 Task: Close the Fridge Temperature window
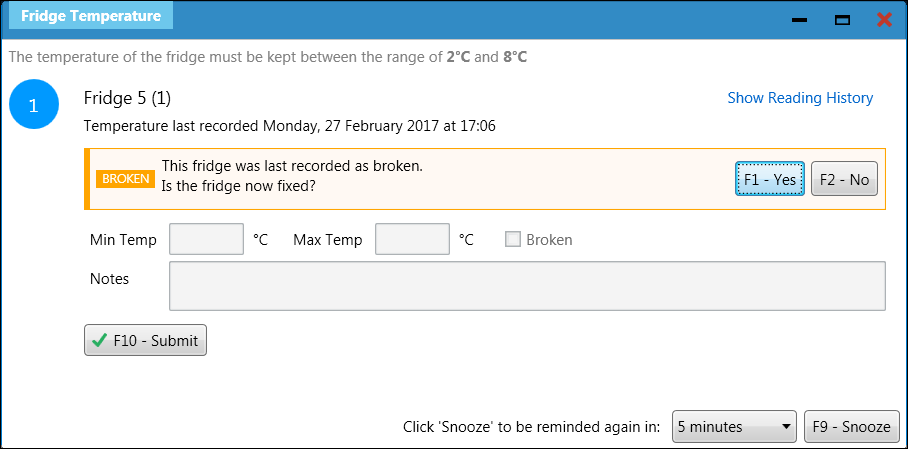[884, 20]
